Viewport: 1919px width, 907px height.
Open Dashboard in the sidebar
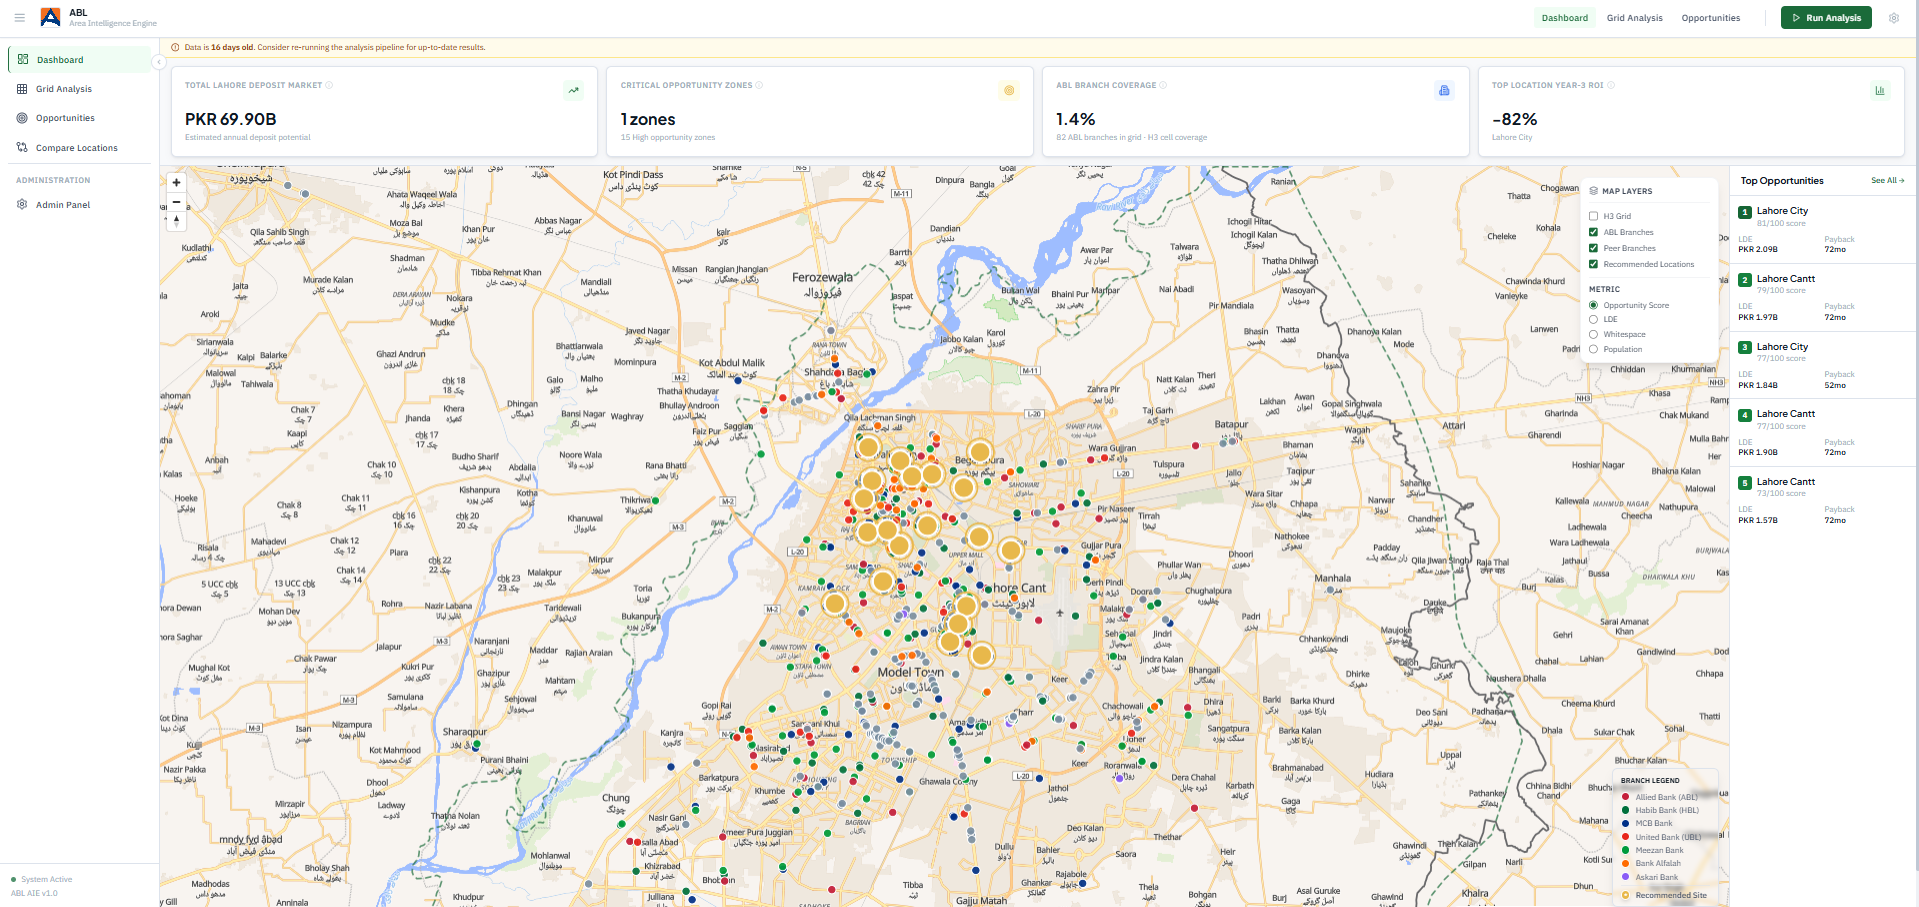point(80,60)
